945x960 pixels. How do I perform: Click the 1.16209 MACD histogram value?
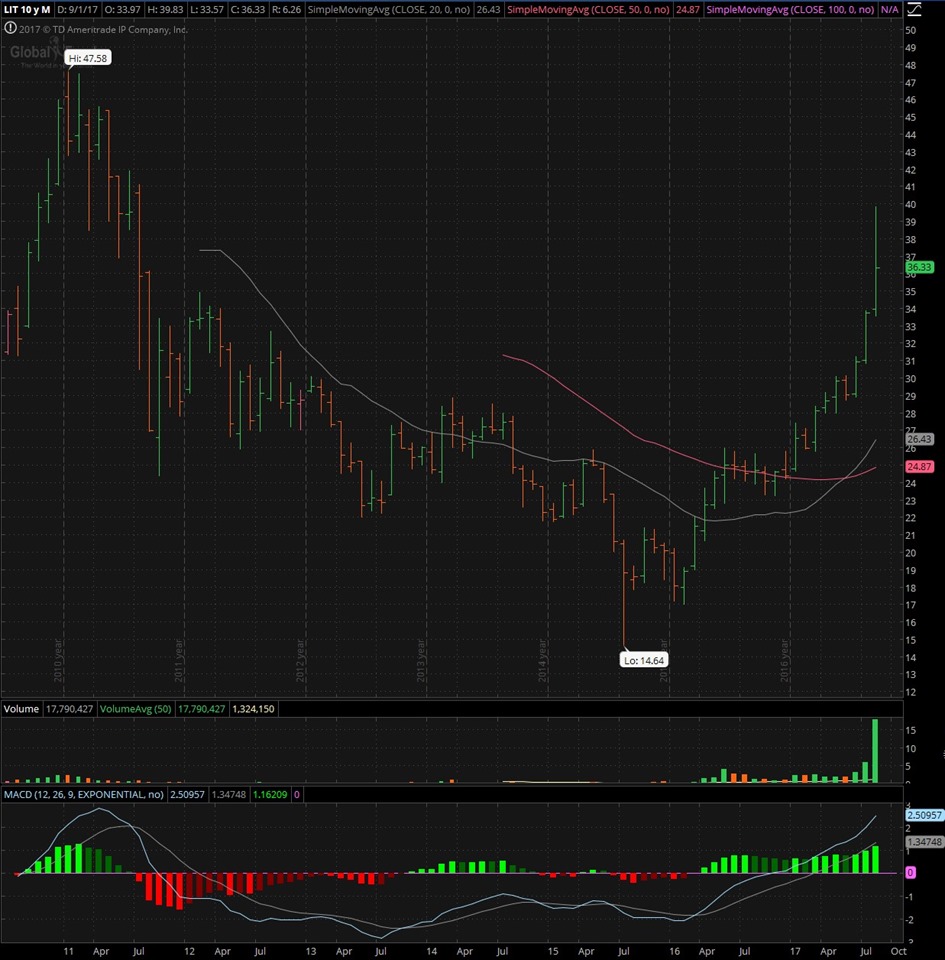270,794
